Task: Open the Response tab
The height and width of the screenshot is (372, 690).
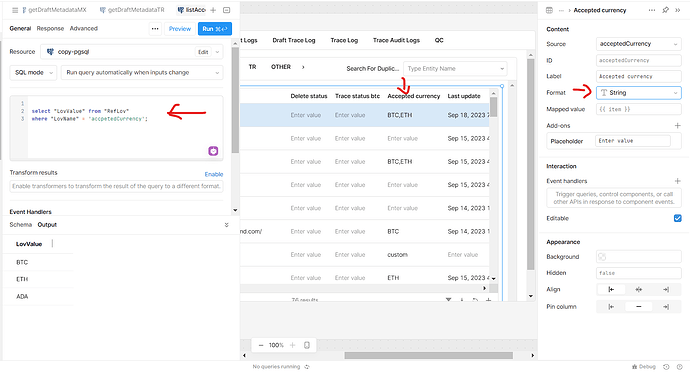Action: click(x=50, y=29)
